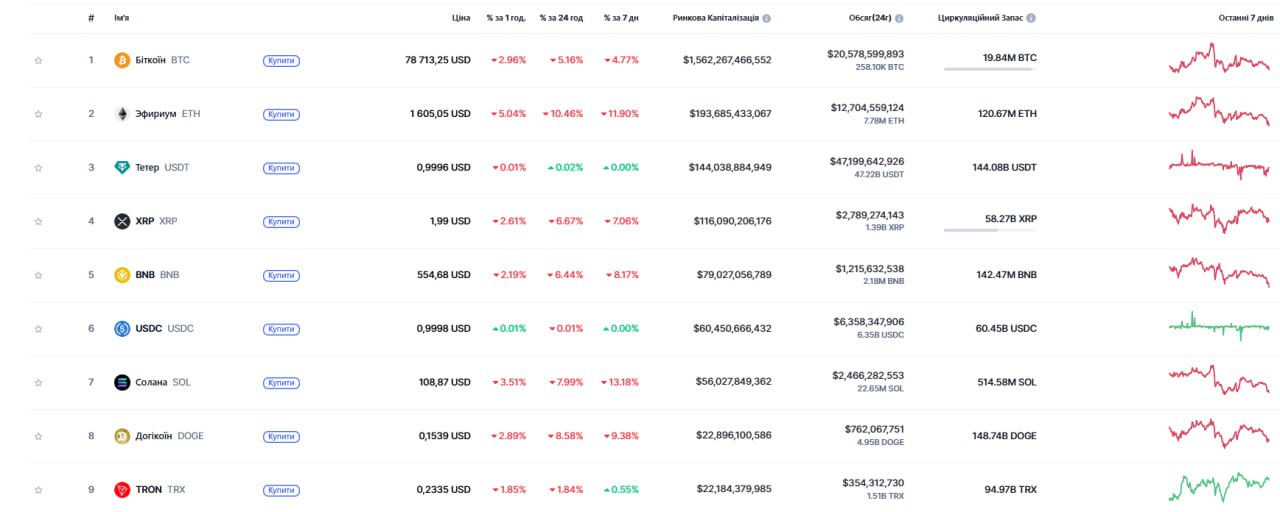This screenshot has height=512, width=1280.
Task: Open the Solana 7-day sparkline chart
Action: point(1219,378)
